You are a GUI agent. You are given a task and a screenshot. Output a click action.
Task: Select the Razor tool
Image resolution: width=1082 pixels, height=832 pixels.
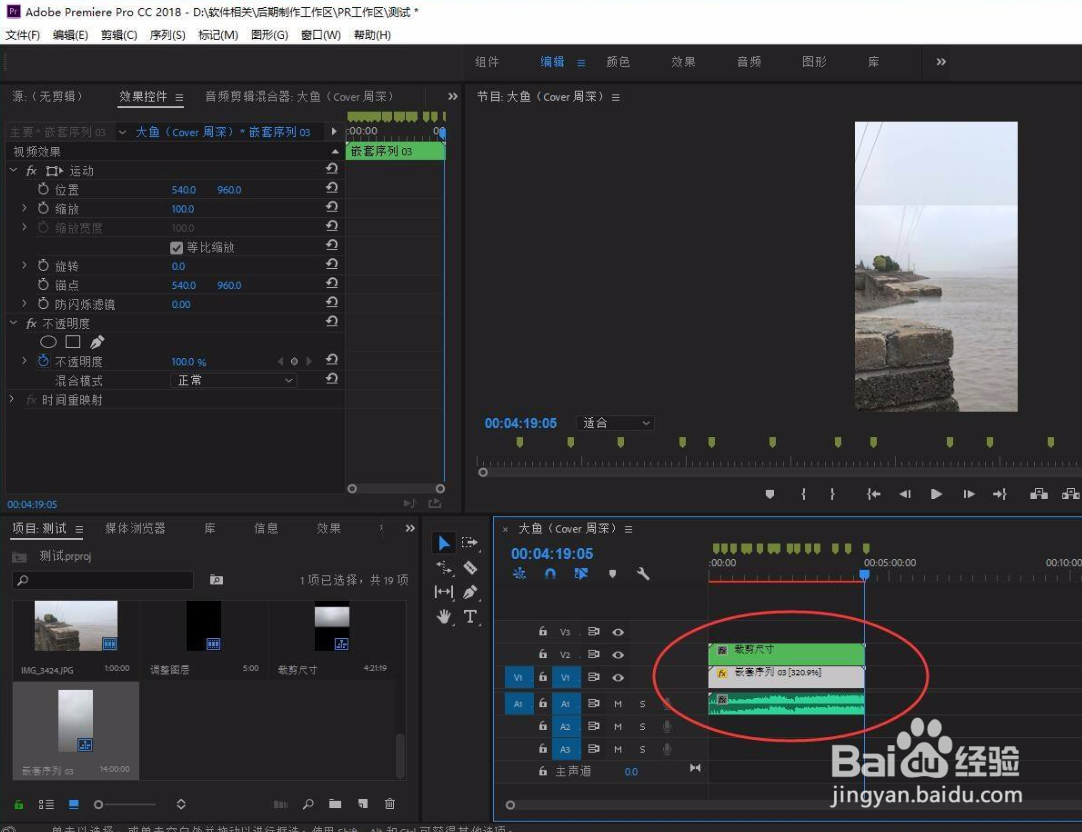click(x=470, y=568)
